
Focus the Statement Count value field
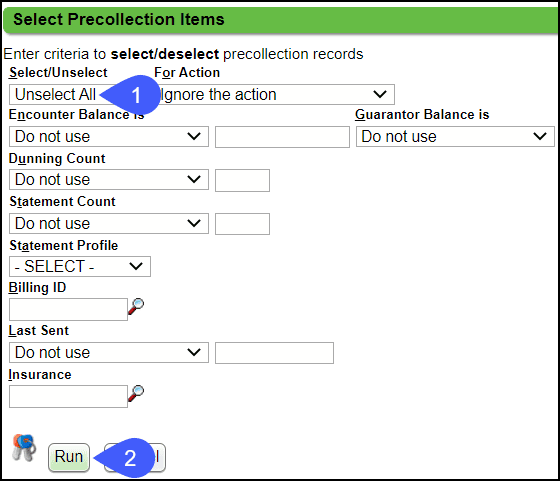242,224
